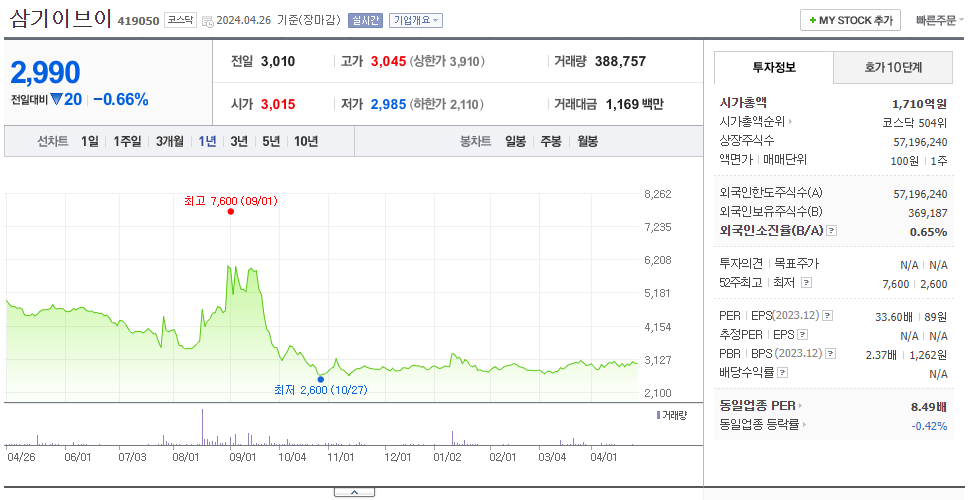
Task: Click the PER value 33.60배
Action: (x=893, y=317)
